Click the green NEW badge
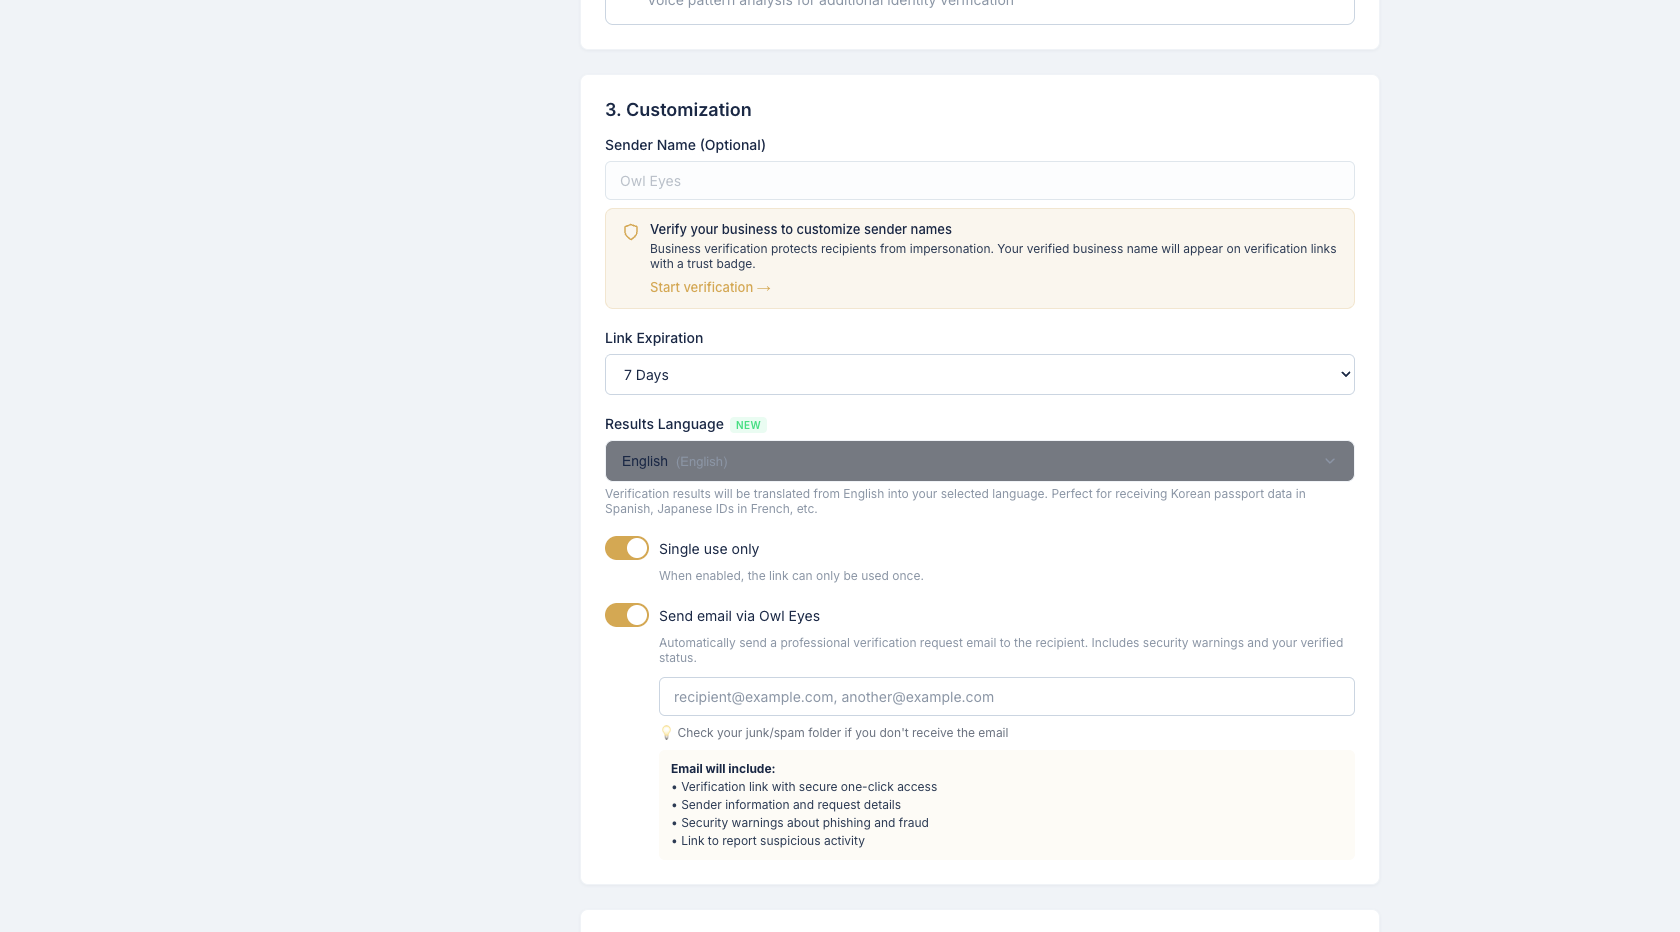The width and height of the screenshot is (1680, 932). [748, 425]
